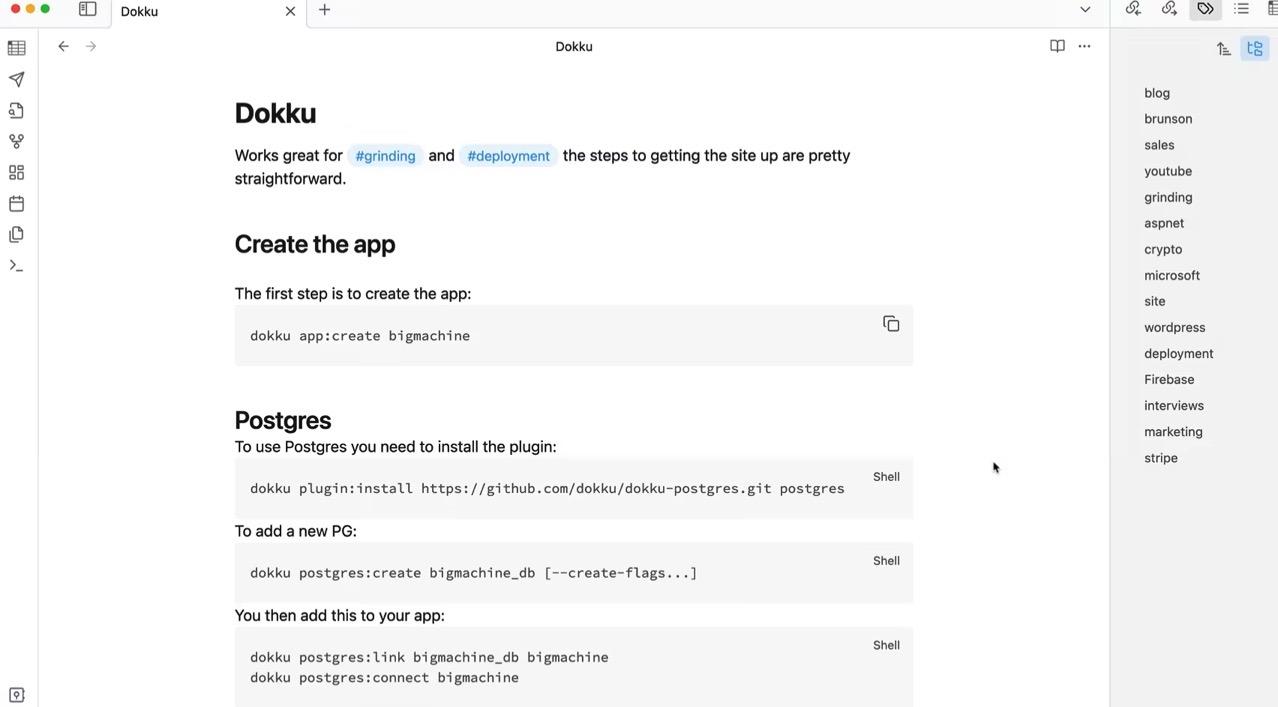Copy the 'dokku app:create bigmachine' code block
The height and width of the screenshot is (707, 1278).
point(891,324)
